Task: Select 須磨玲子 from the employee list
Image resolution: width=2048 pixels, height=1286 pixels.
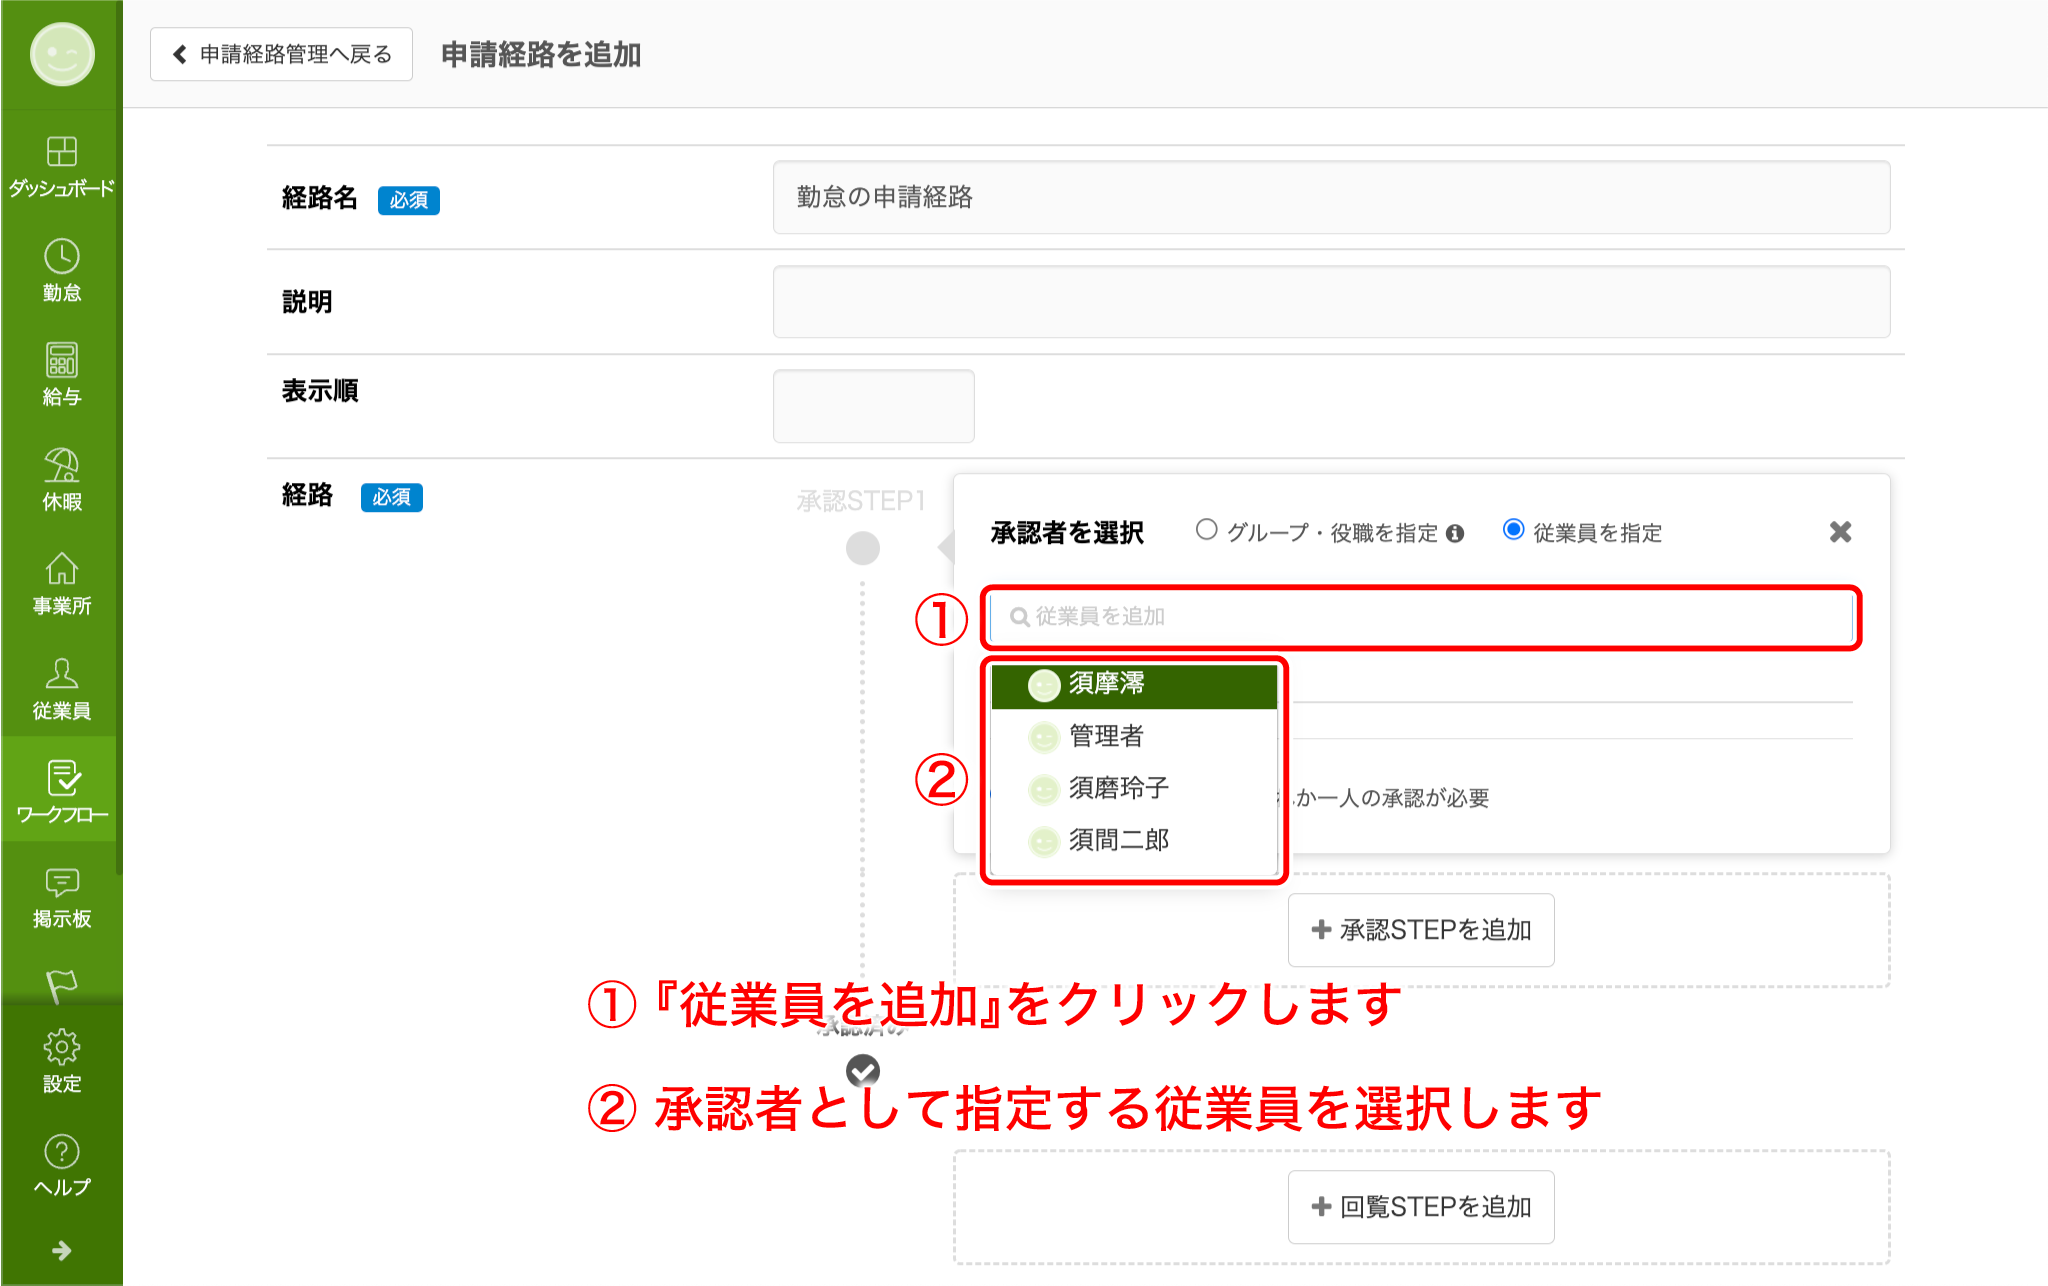Action: click(x=1134, y=788)
